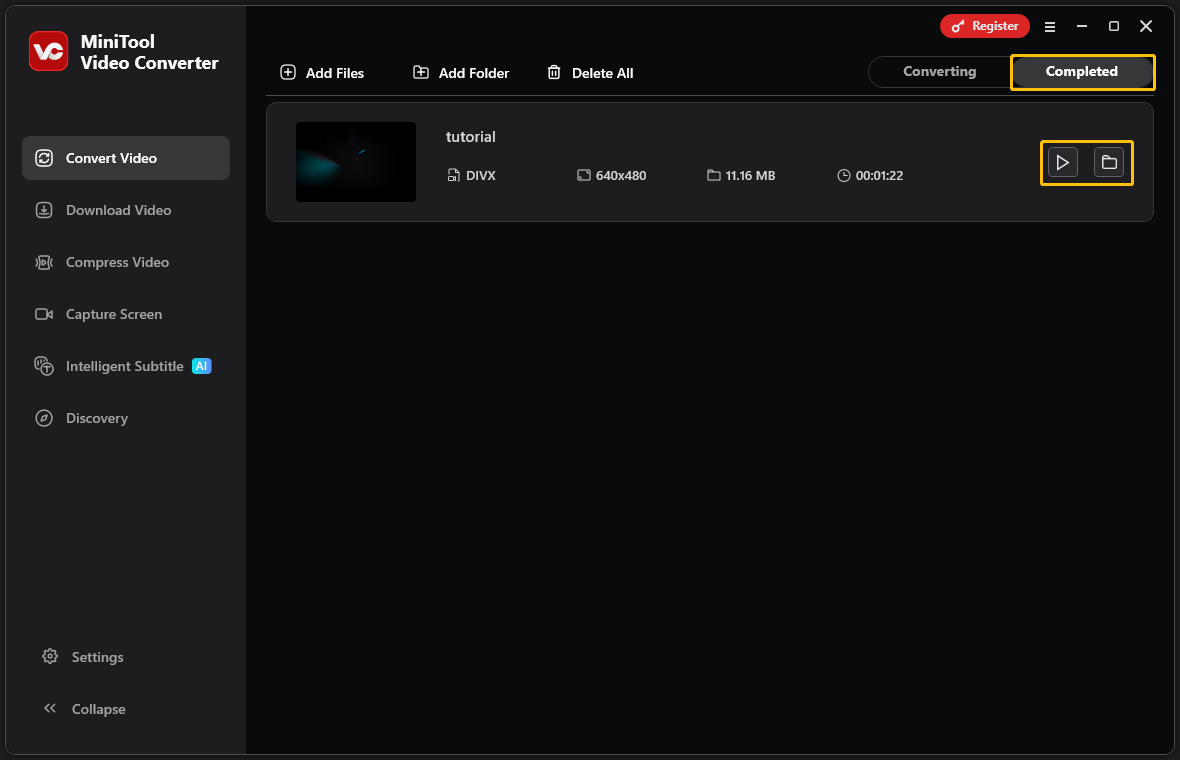Open the Settings panel
The width and height of the screenshot is (1180, 760).
coord(96,657)
